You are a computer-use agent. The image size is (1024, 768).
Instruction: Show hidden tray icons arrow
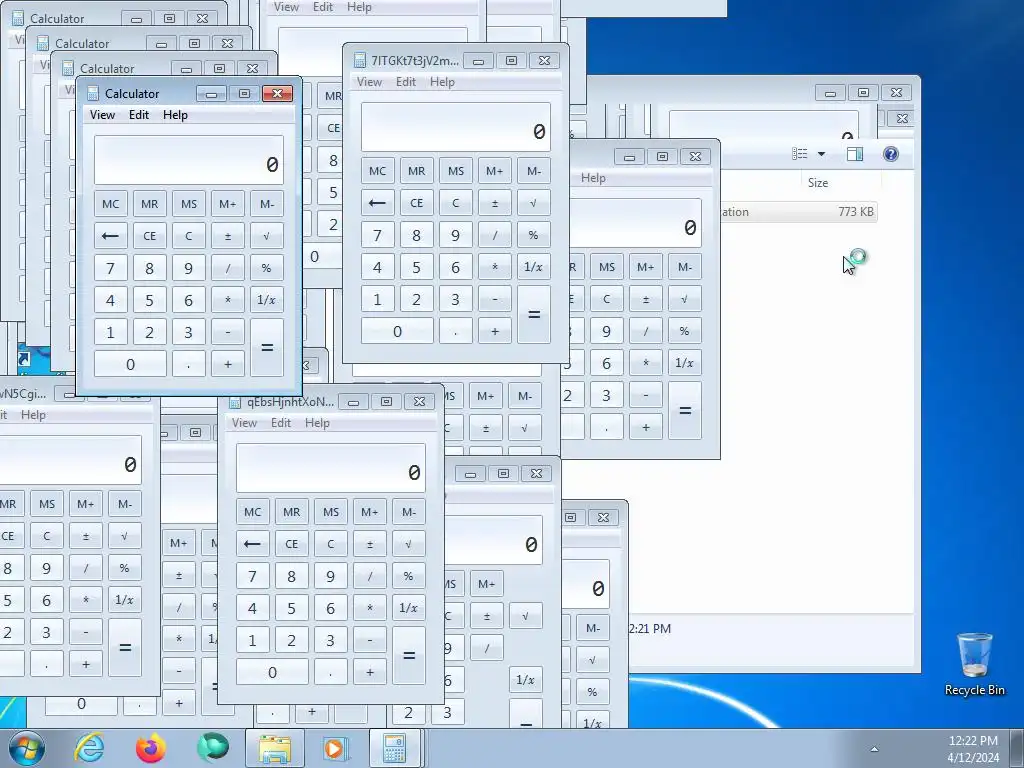click(874, 749)
